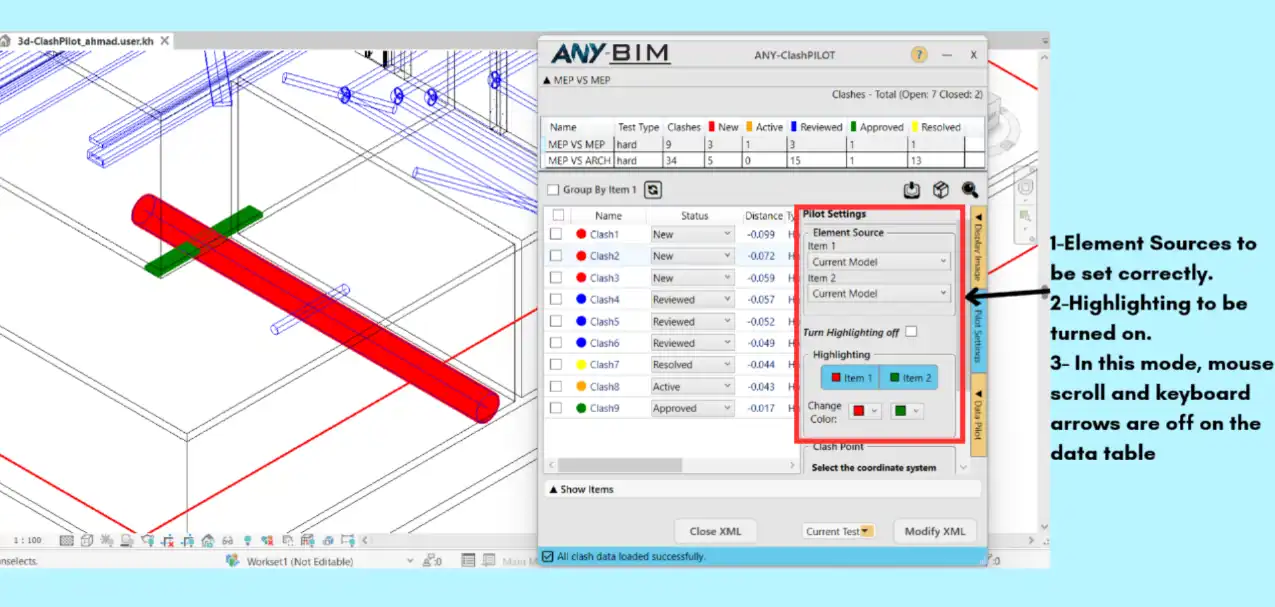Click the Highlight Displacement Sets icon
Viewport: 1275px width, 607px height.
tap(328, 541)
